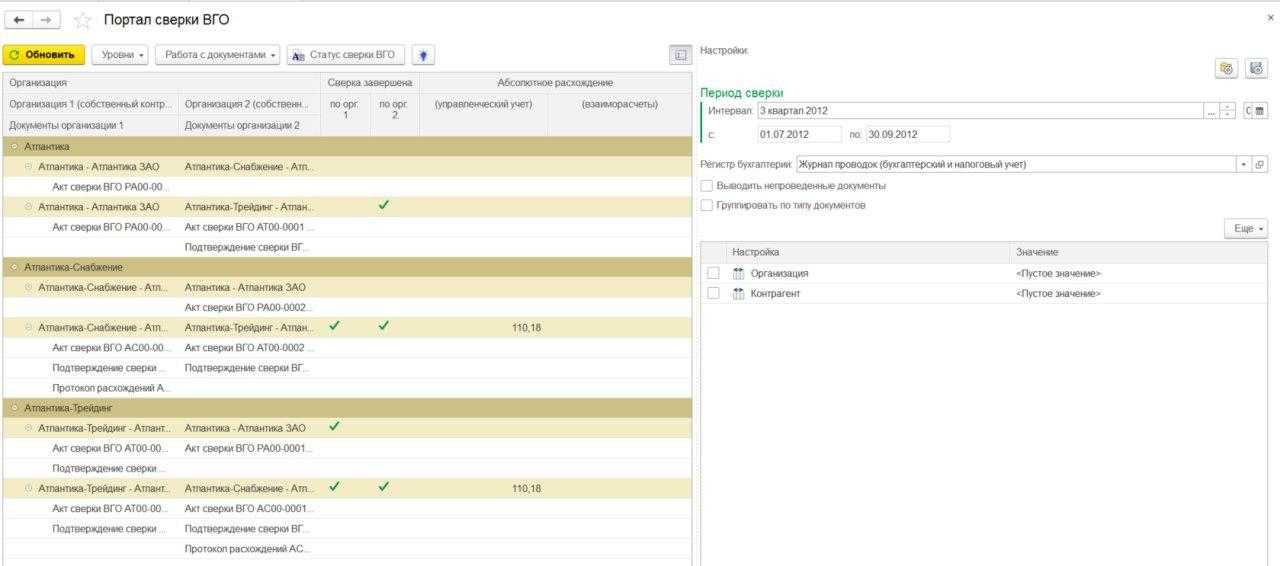Click the save settings icon

coord(1256,68)
